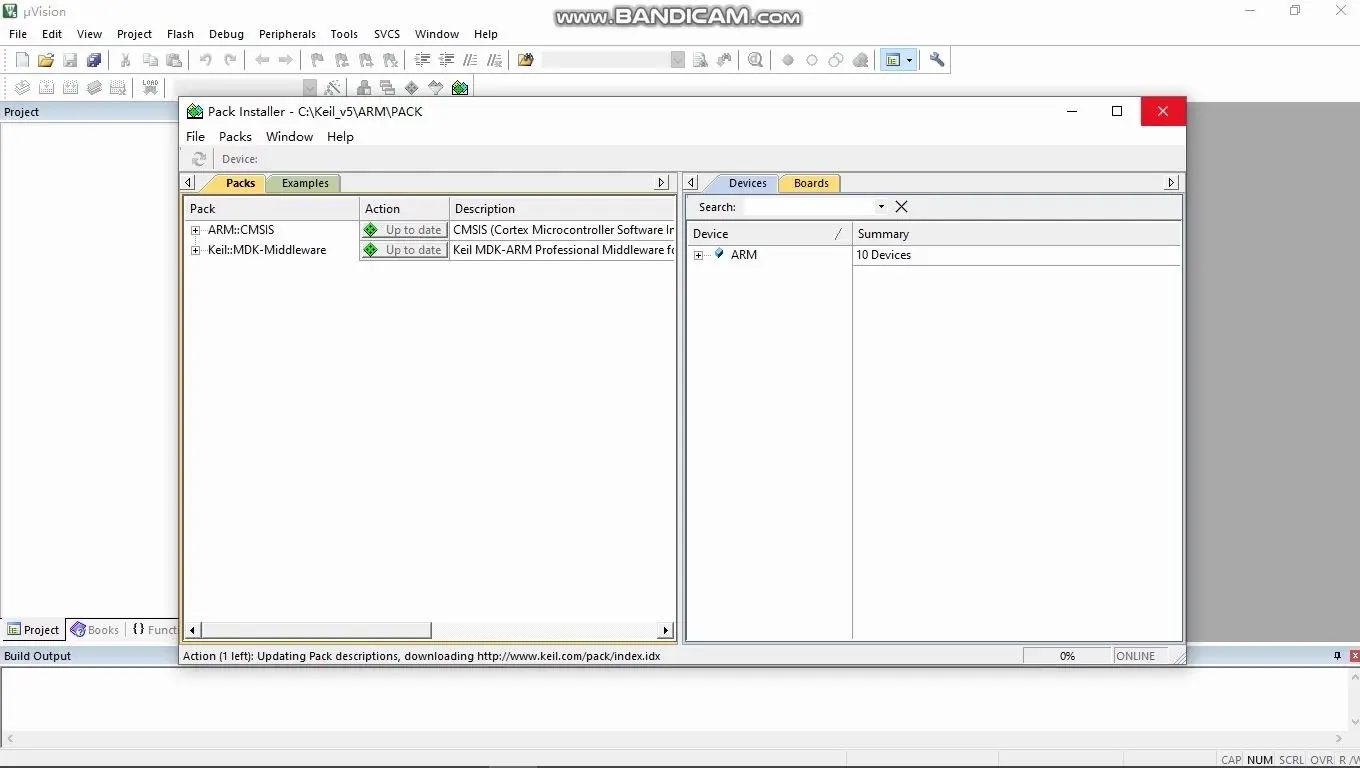Expand the ARM device node
Screen dimensions: 1360x768
point(698,255)
